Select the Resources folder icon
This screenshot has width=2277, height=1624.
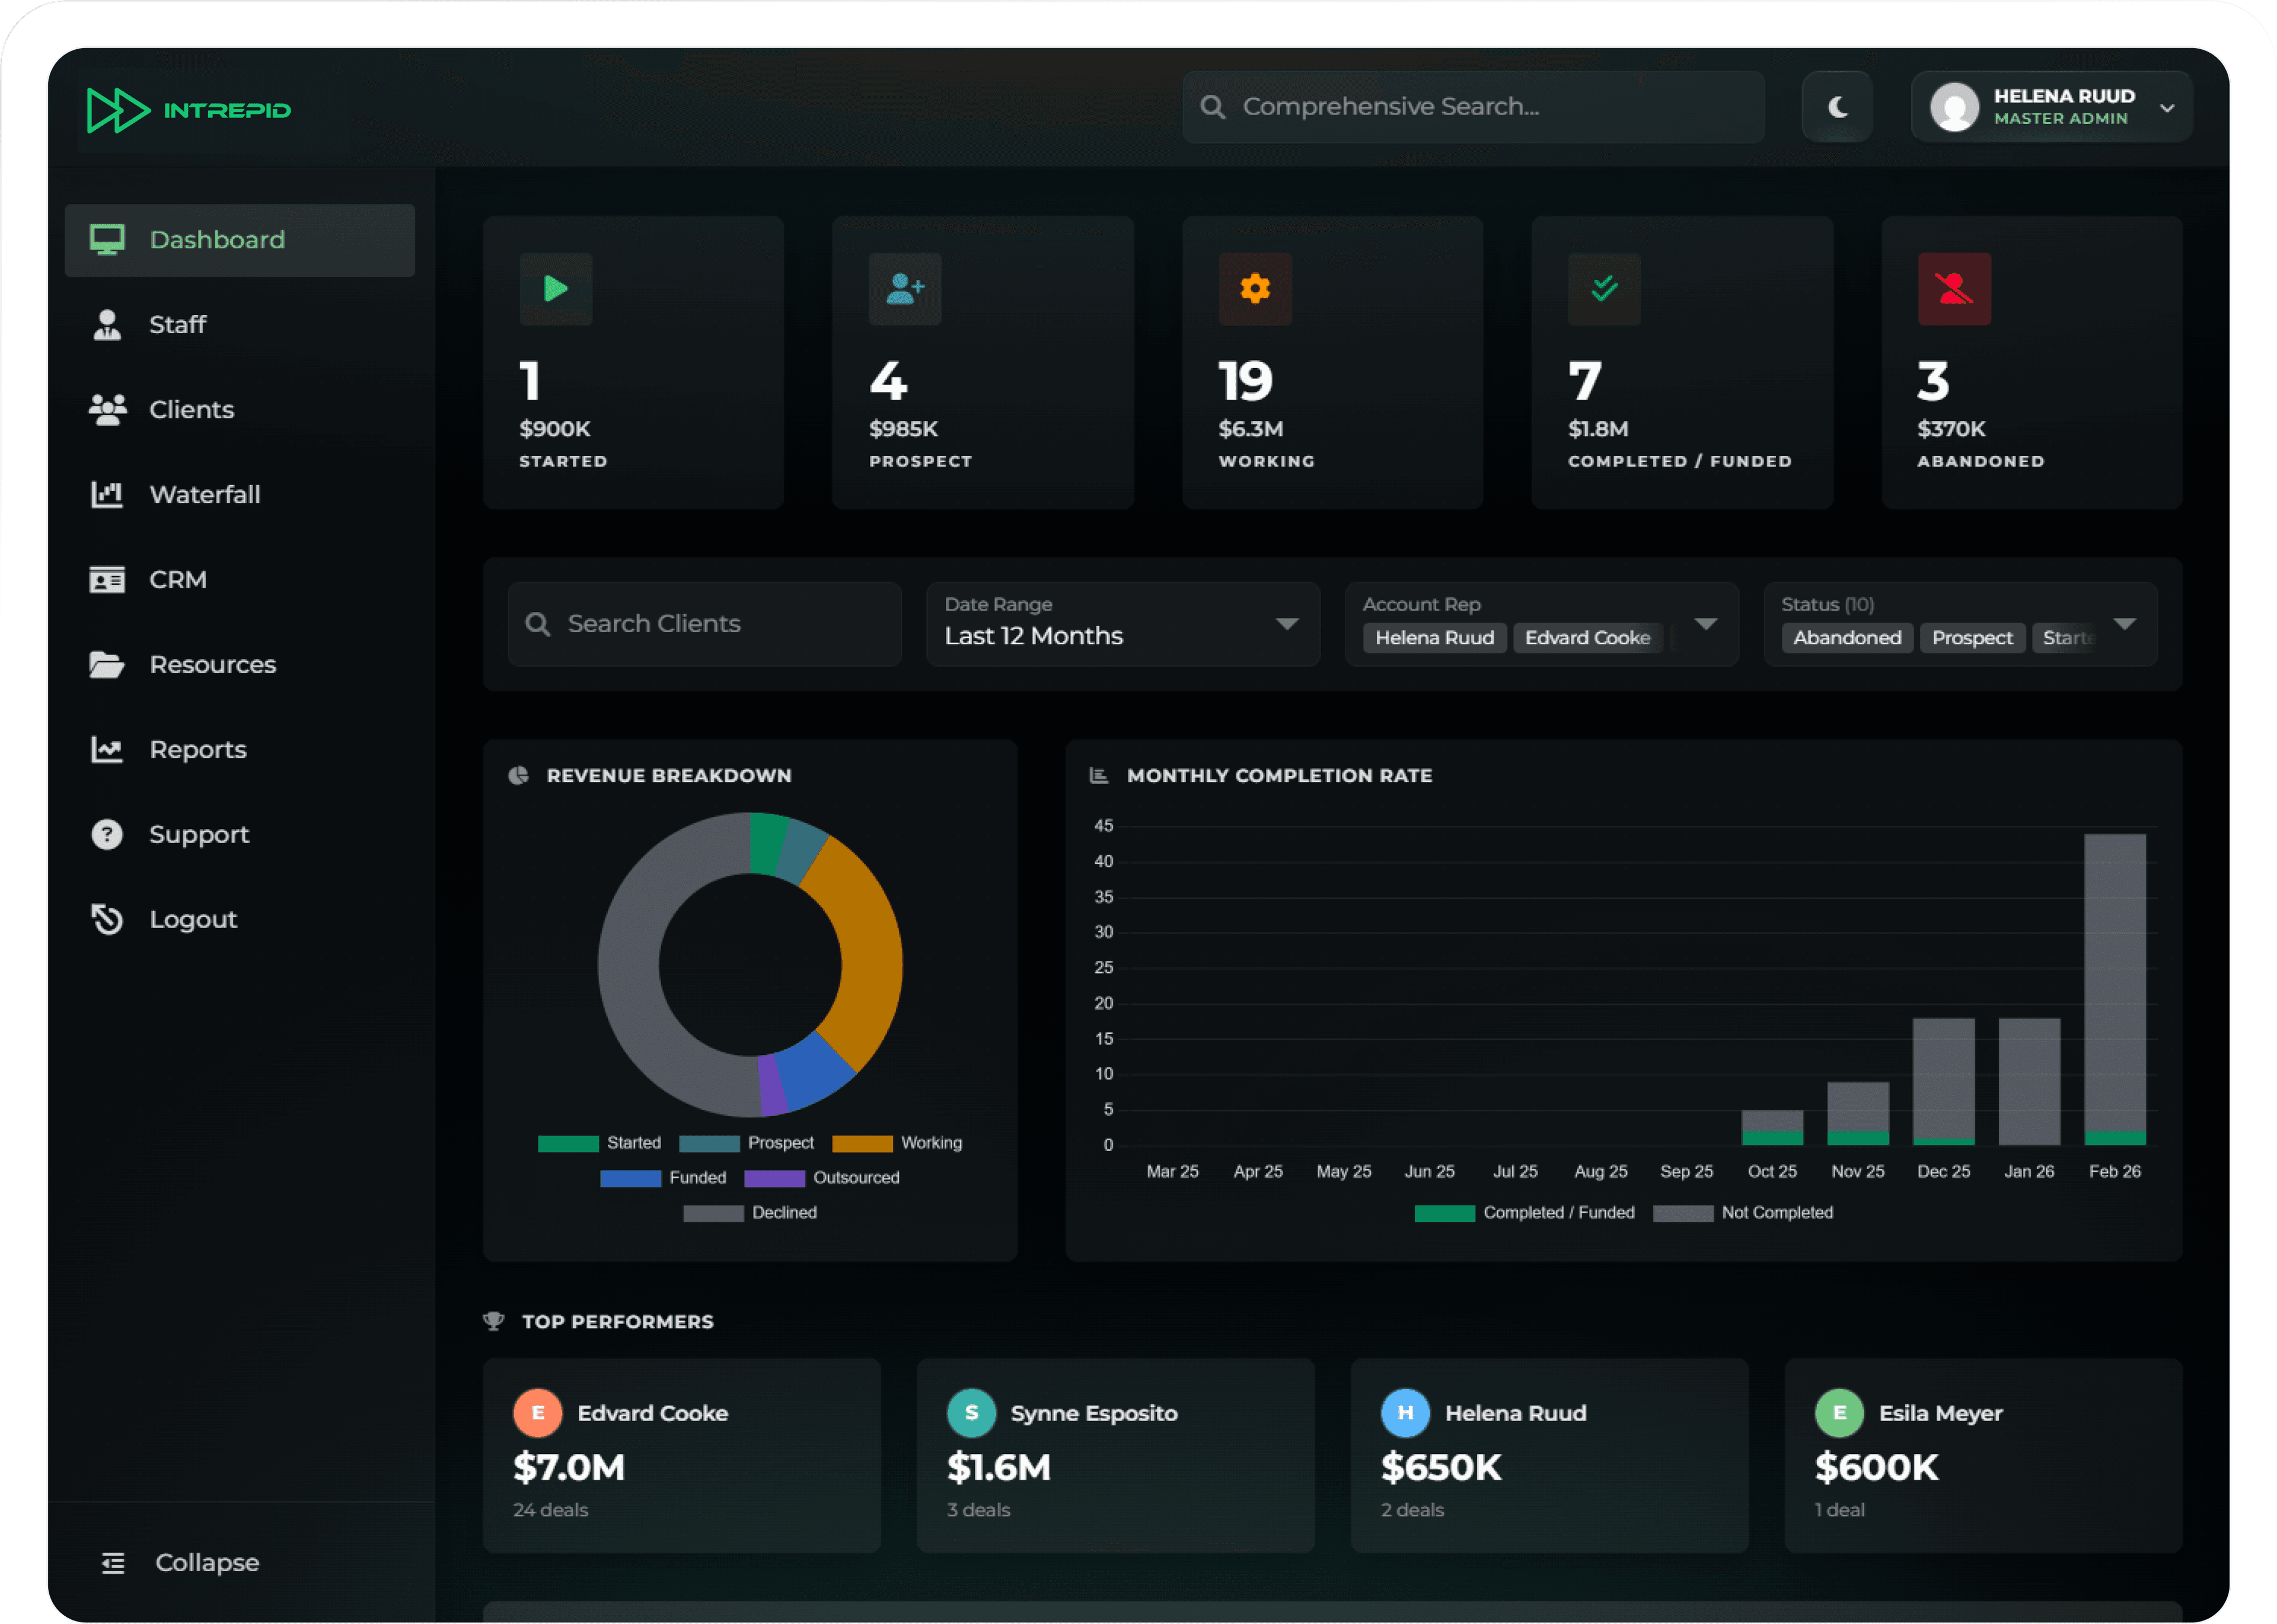pyautogui.click(x=106, y=664)
